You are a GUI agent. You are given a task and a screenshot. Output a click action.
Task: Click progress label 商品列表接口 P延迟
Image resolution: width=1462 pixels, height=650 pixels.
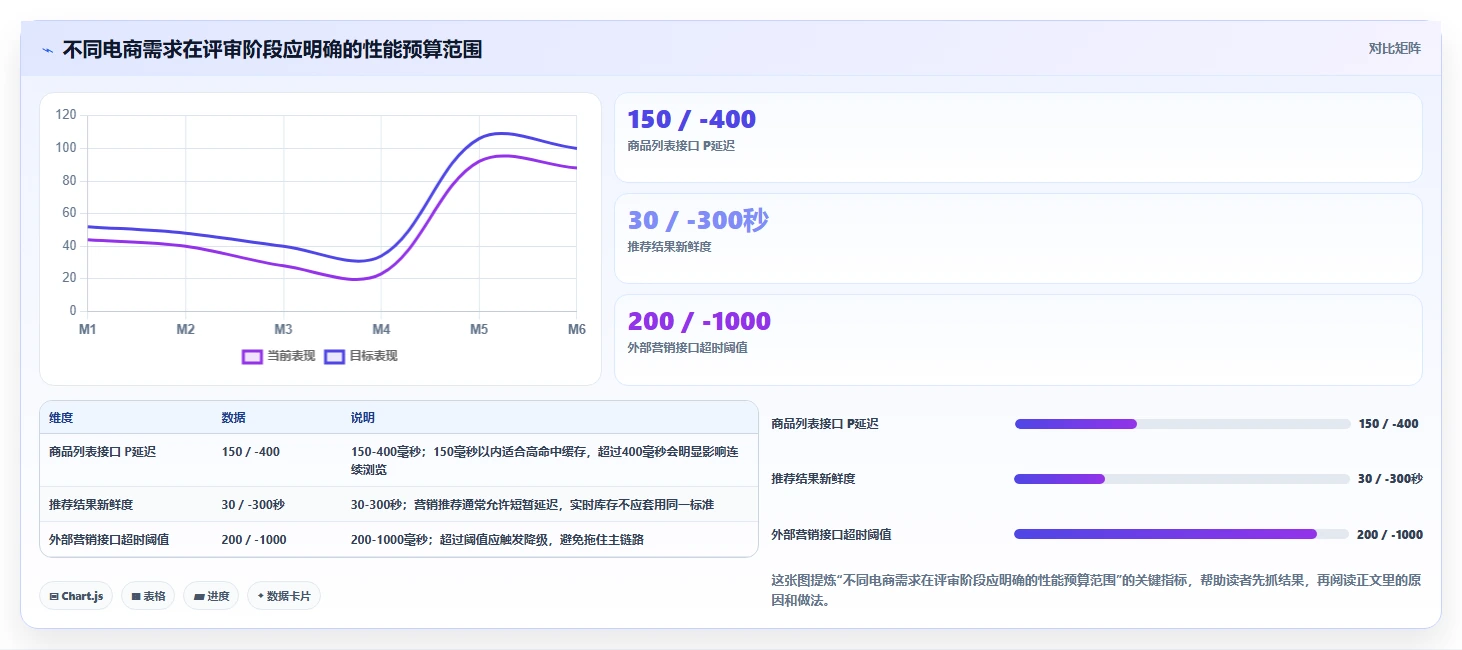pos(825,424)
